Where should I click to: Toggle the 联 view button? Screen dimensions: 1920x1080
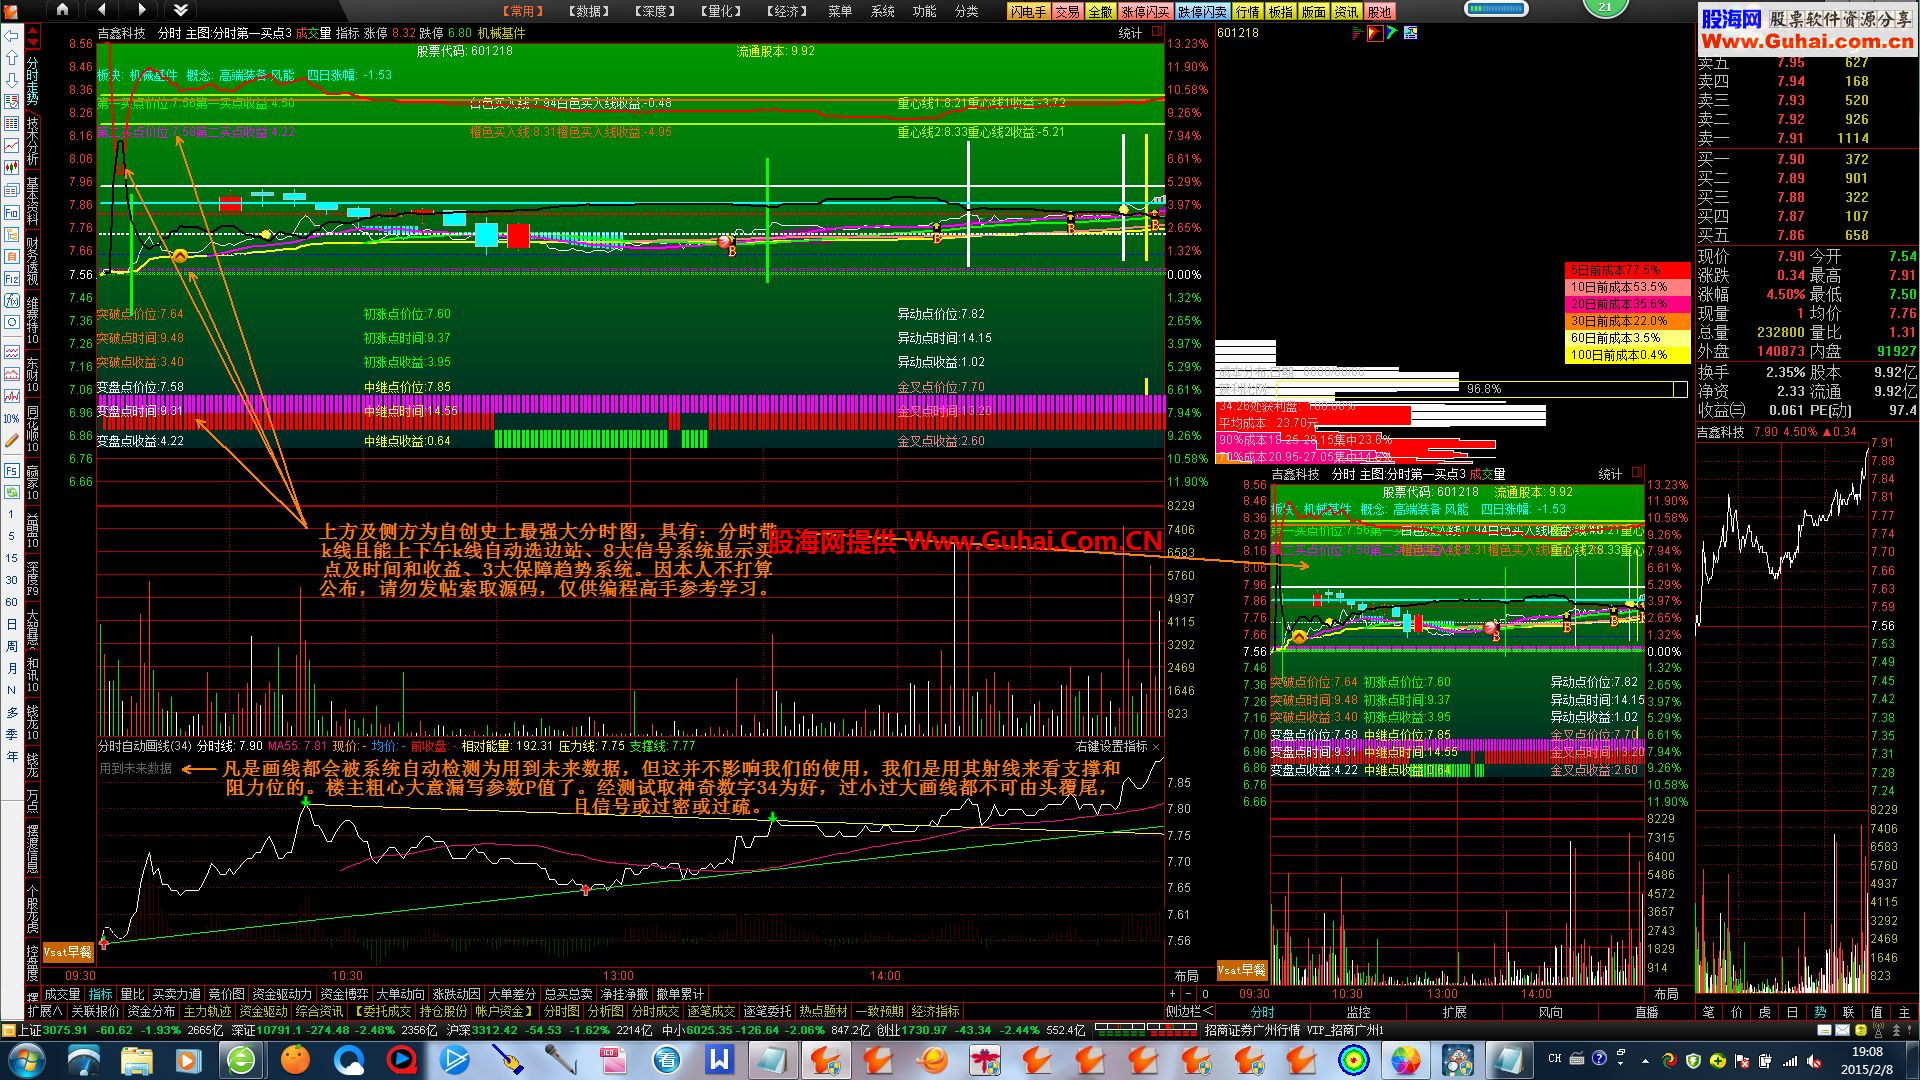coord(1848,1012)
